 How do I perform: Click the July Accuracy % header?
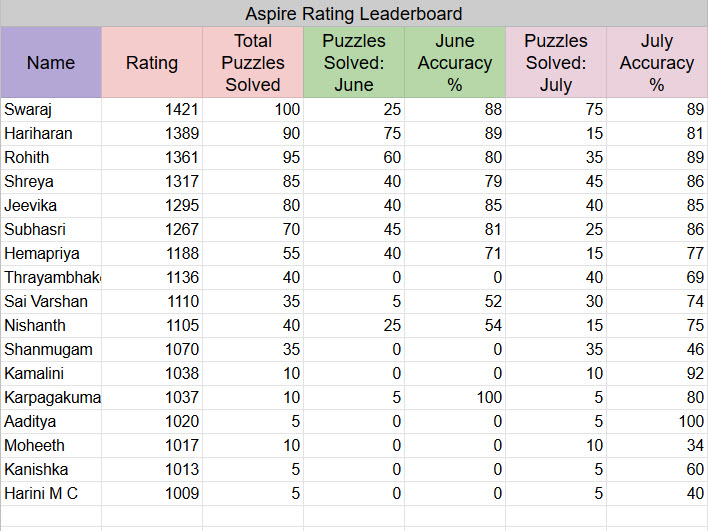coord(657,62)
